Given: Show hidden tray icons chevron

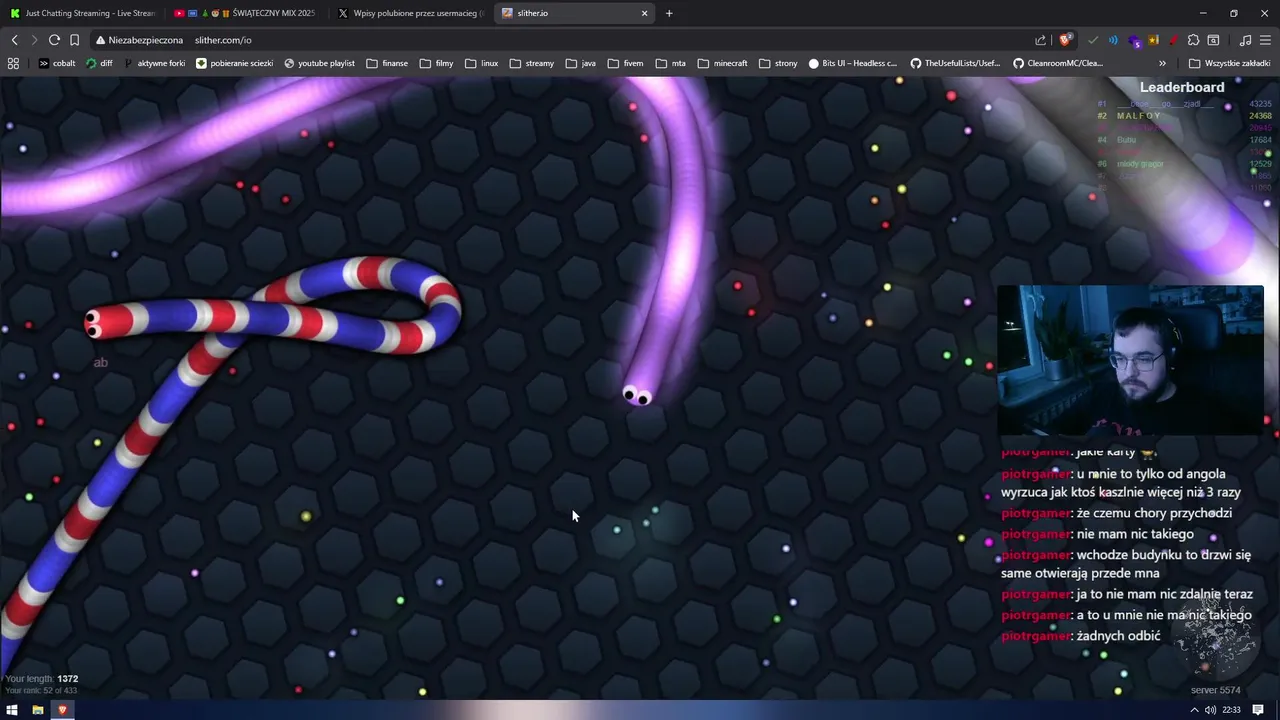Looking at the screenshot, I should coord(1195,710).
